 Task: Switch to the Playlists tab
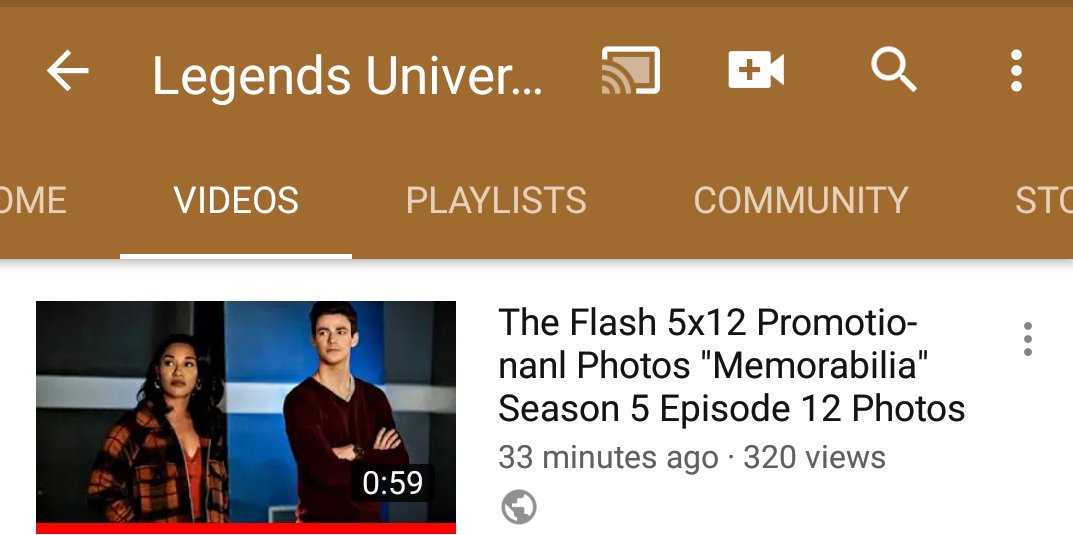[x=496, y=201]
